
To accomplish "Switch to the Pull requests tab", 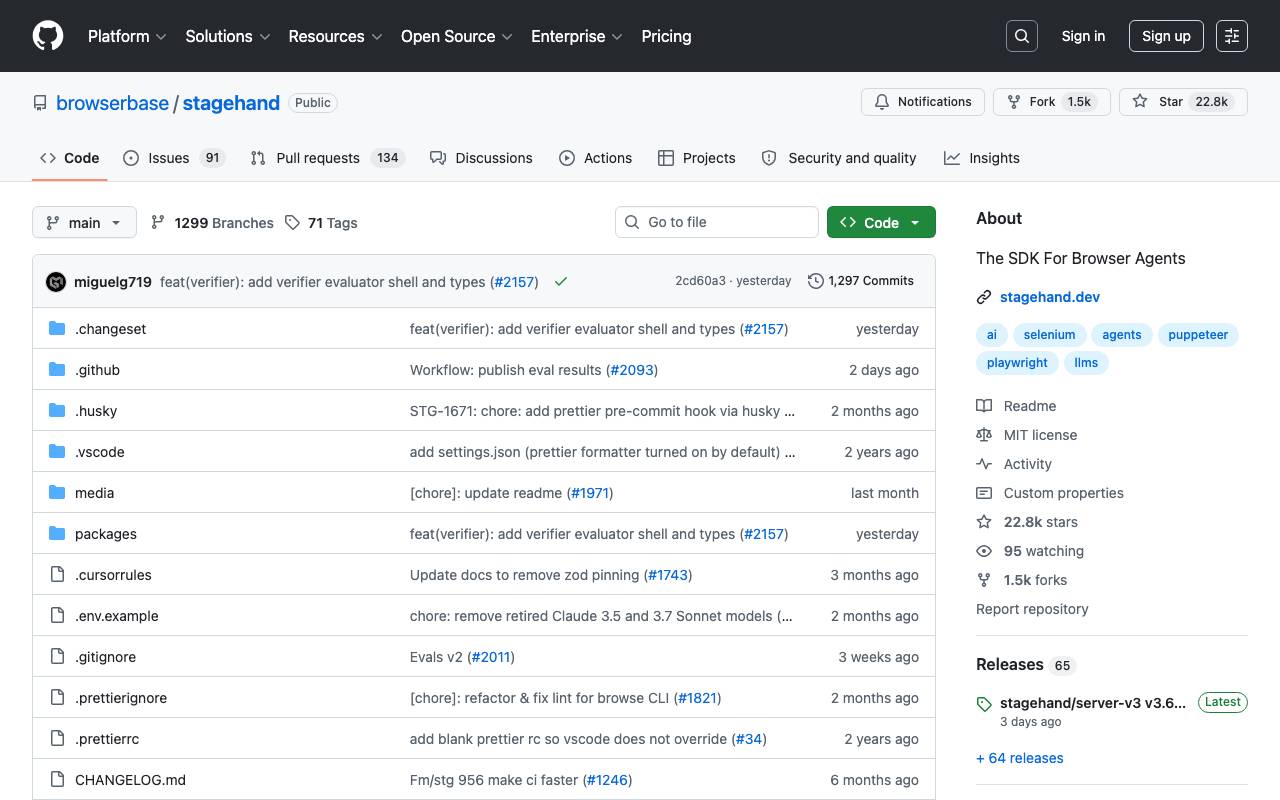I will pos(326,158).
